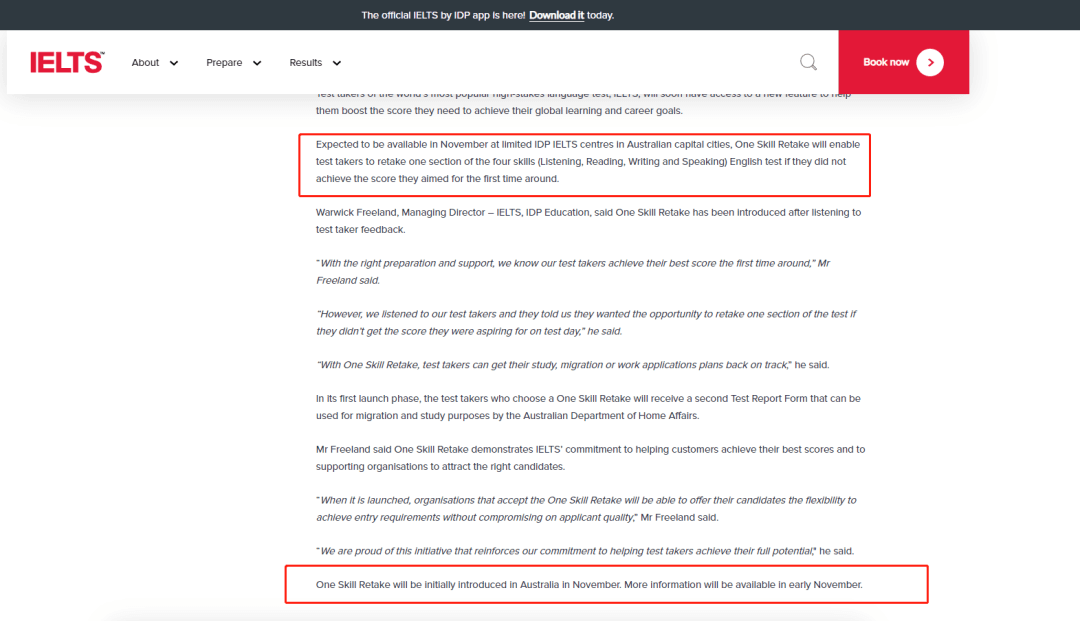1080x621 pixels.
Task: Follow the Download it link
Action: (x=557, y=15)
